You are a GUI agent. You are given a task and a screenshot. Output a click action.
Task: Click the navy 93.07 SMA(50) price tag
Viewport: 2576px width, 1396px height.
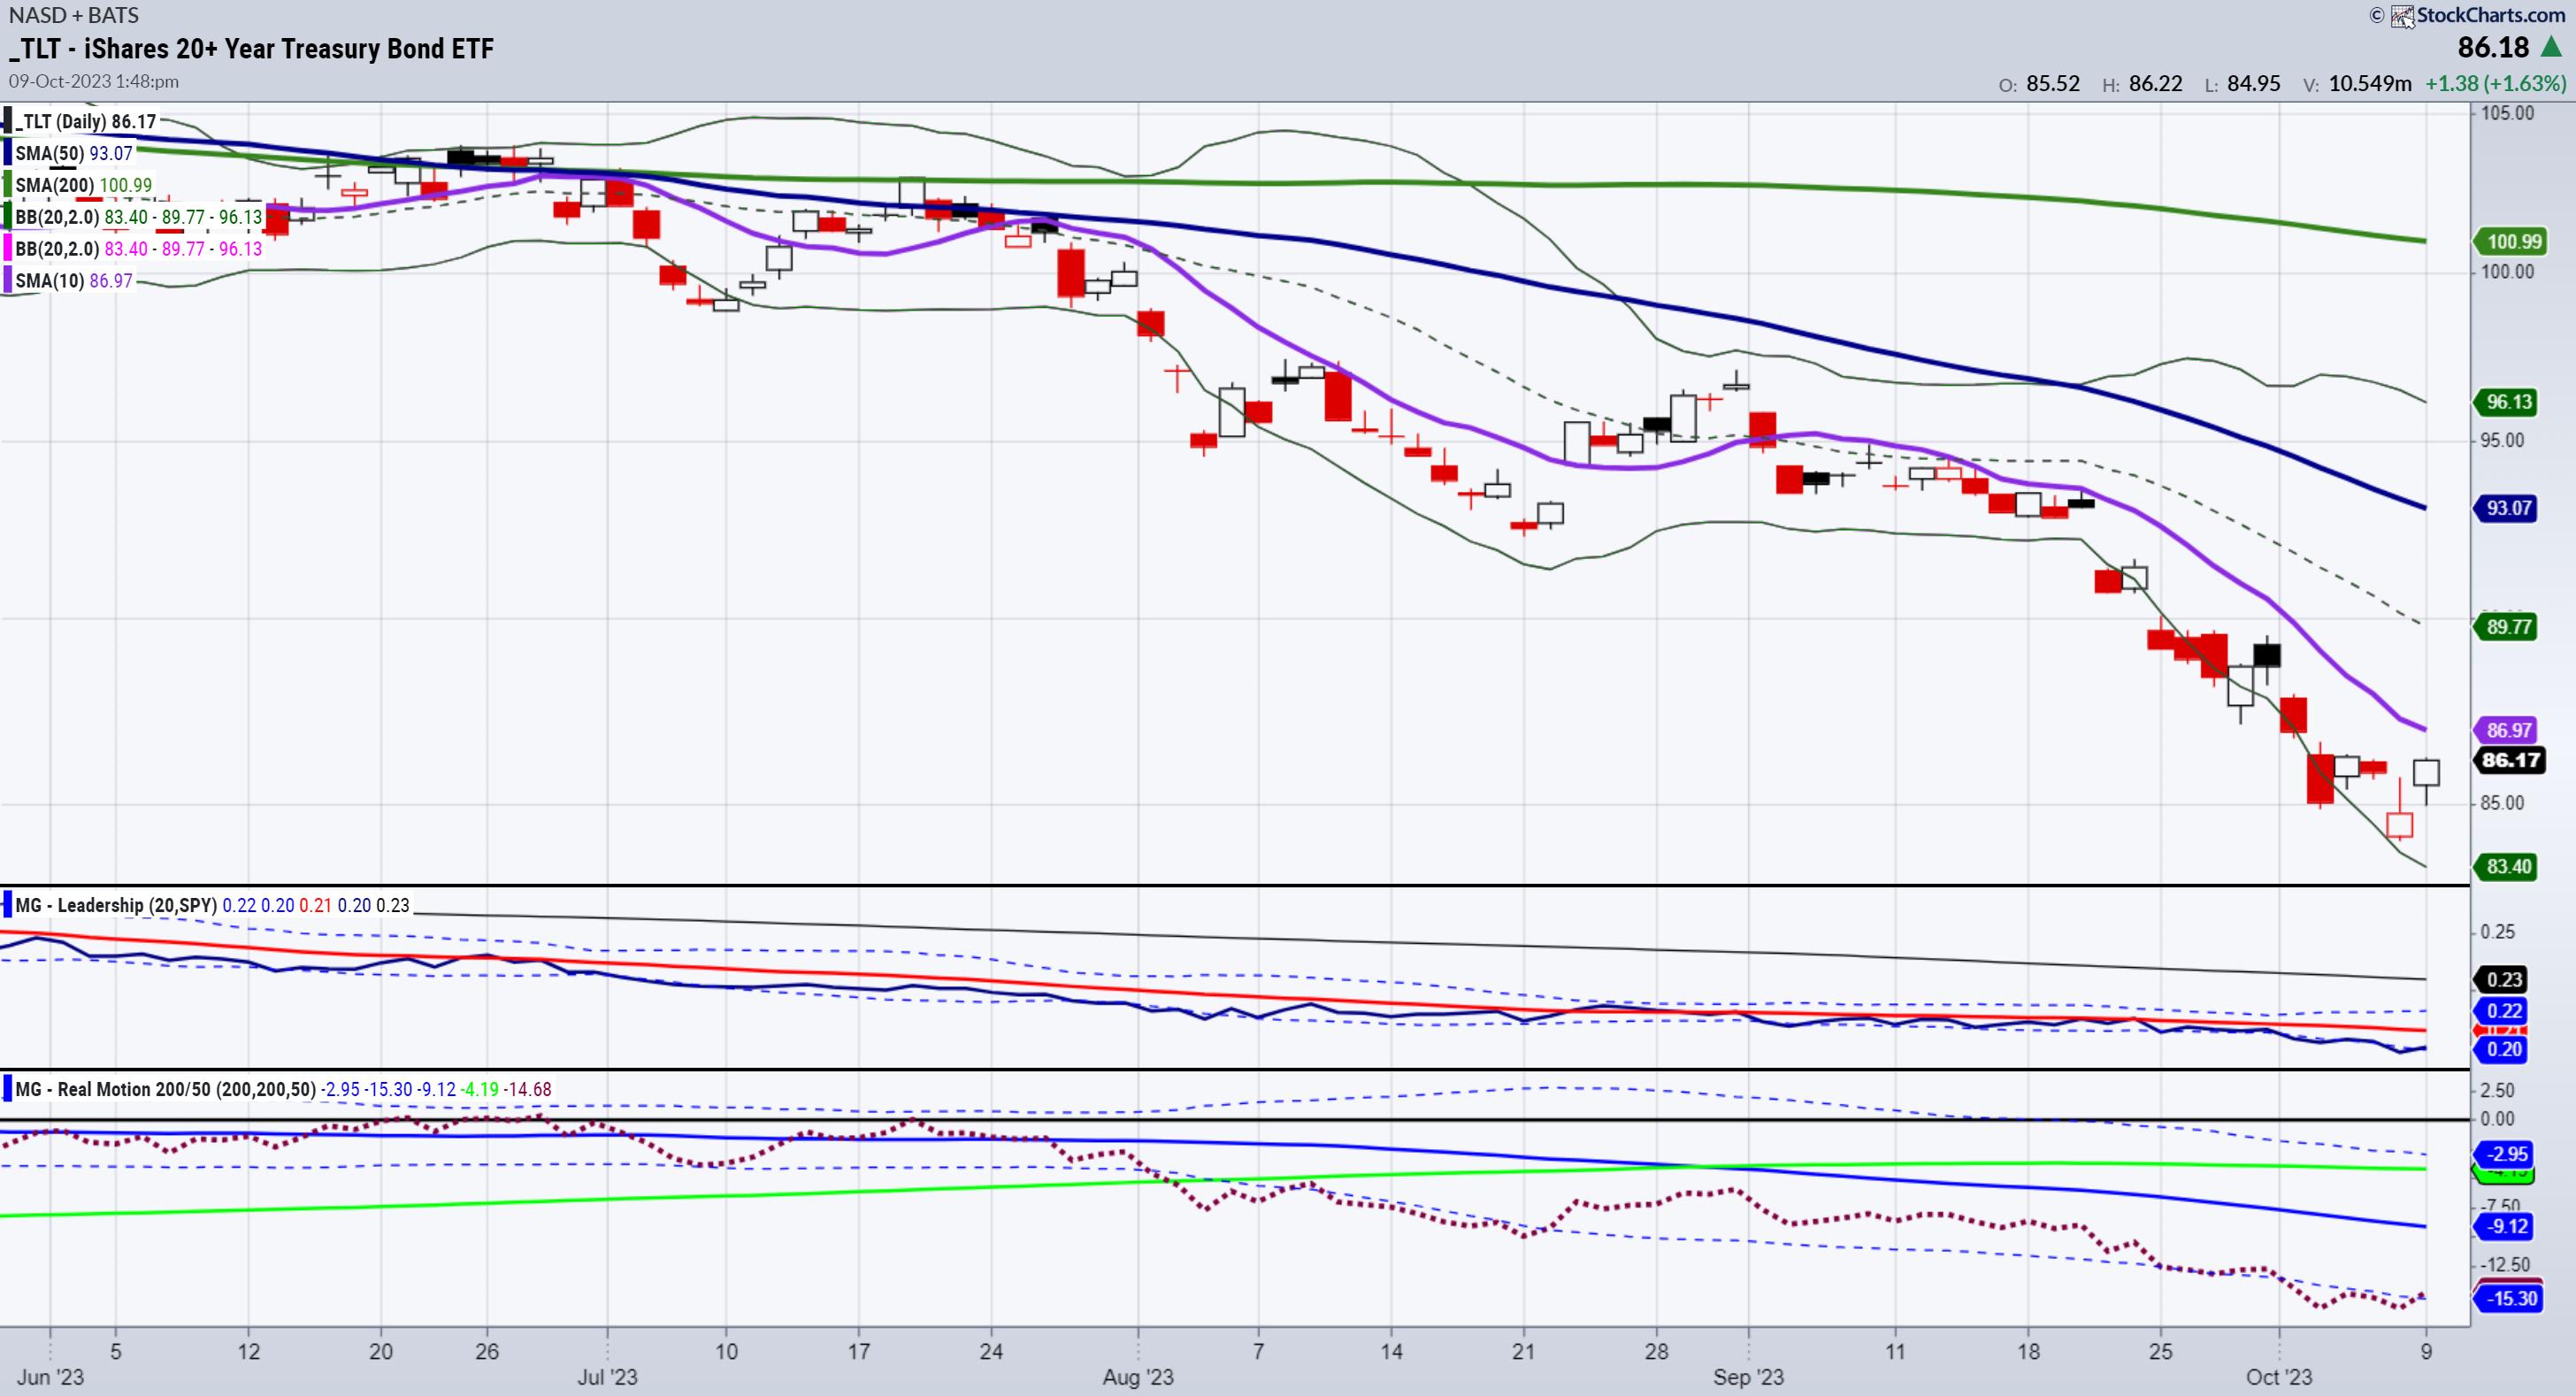click(2508, 508)
